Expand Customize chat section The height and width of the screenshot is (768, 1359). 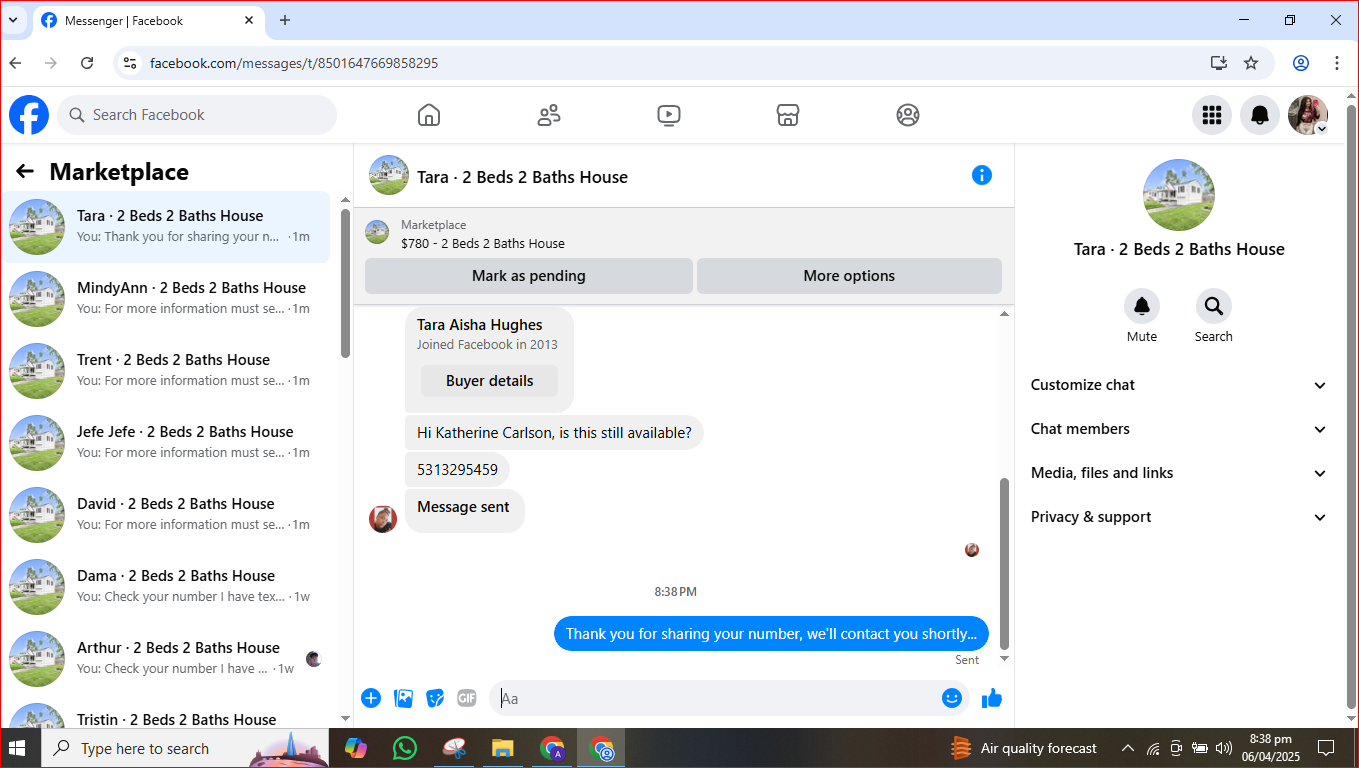pos(1179,385)
